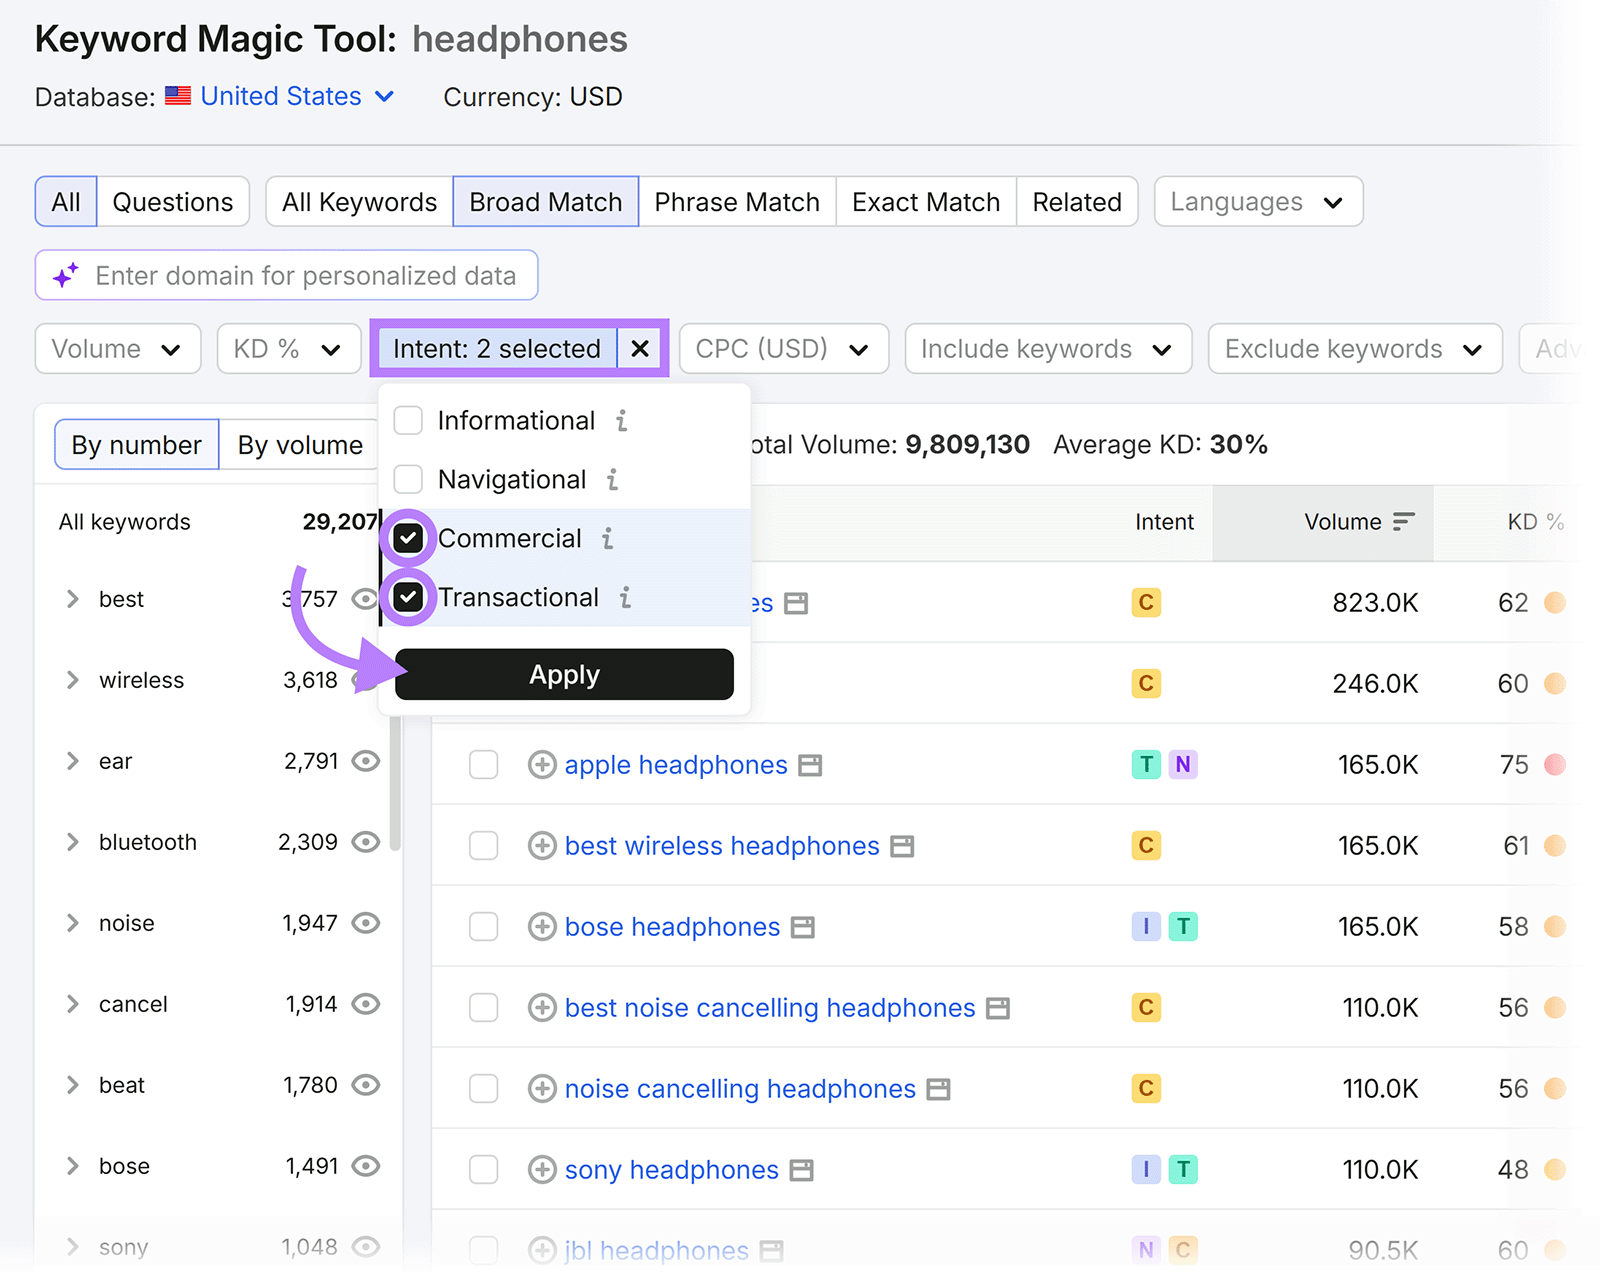Screen dimensions: 1600x1283
Task: Add apple headphones to keyword list
Action: point(542,766)
